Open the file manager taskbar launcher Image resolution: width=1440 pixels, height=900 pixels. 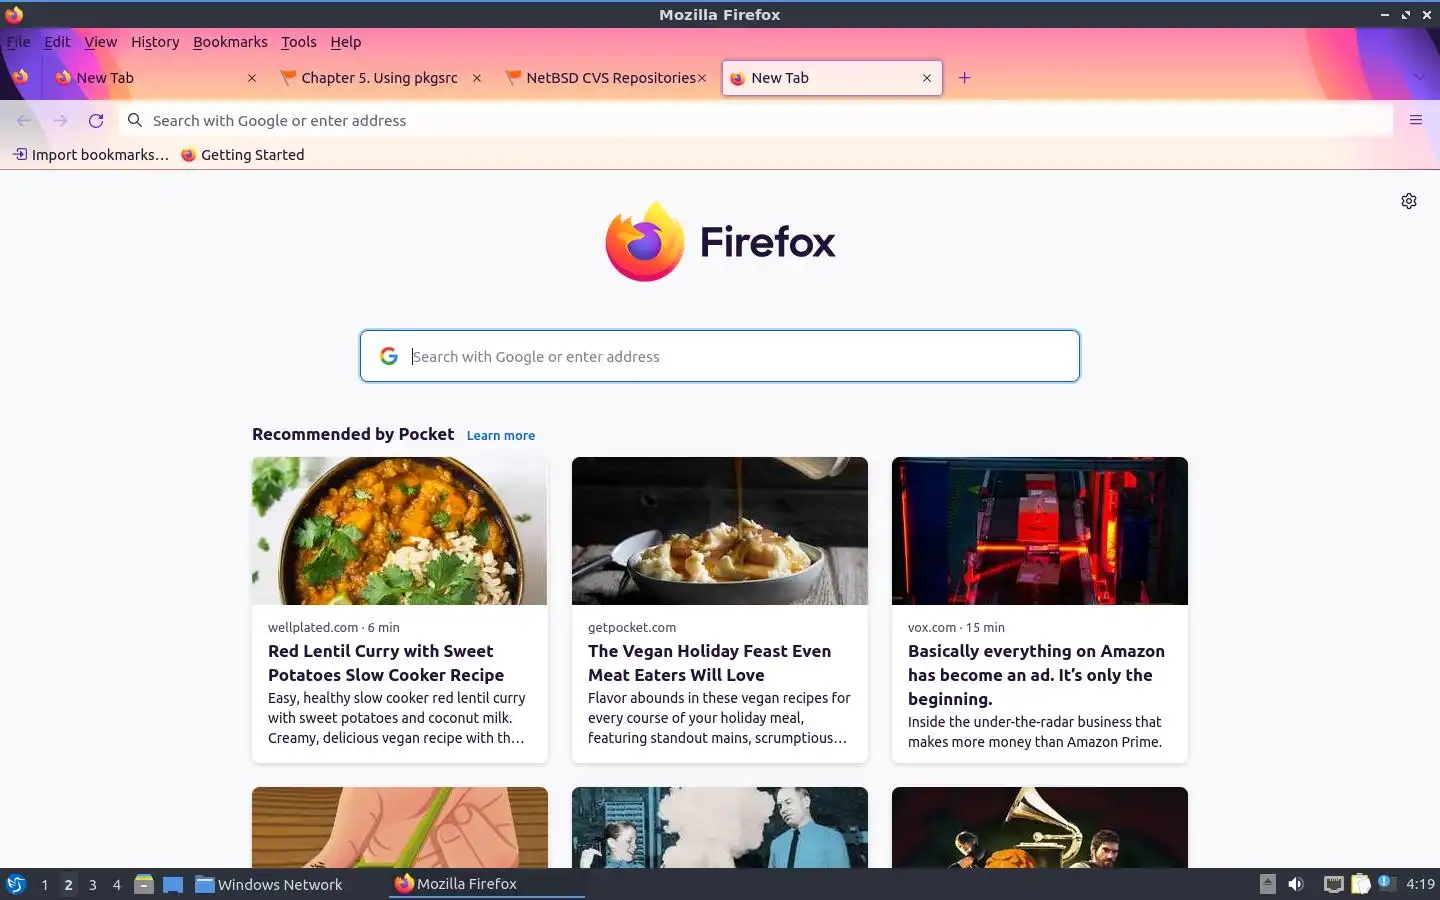pos(144,884)
